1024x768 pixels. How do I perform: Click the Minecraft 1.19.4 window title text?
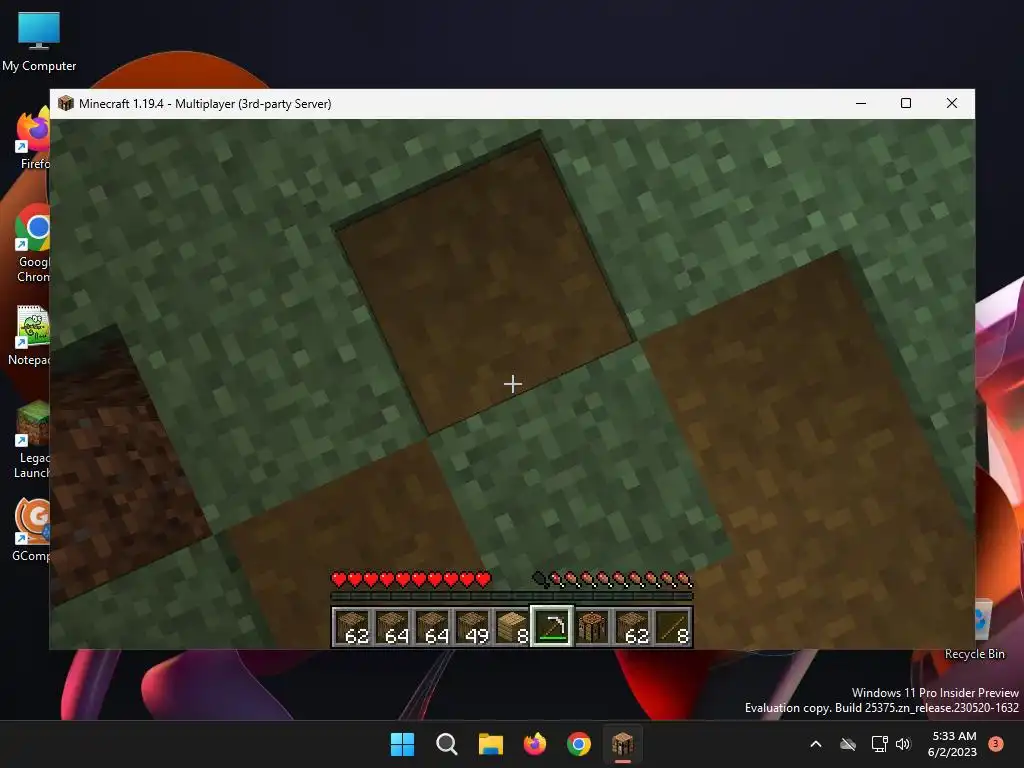click(205, 104)
